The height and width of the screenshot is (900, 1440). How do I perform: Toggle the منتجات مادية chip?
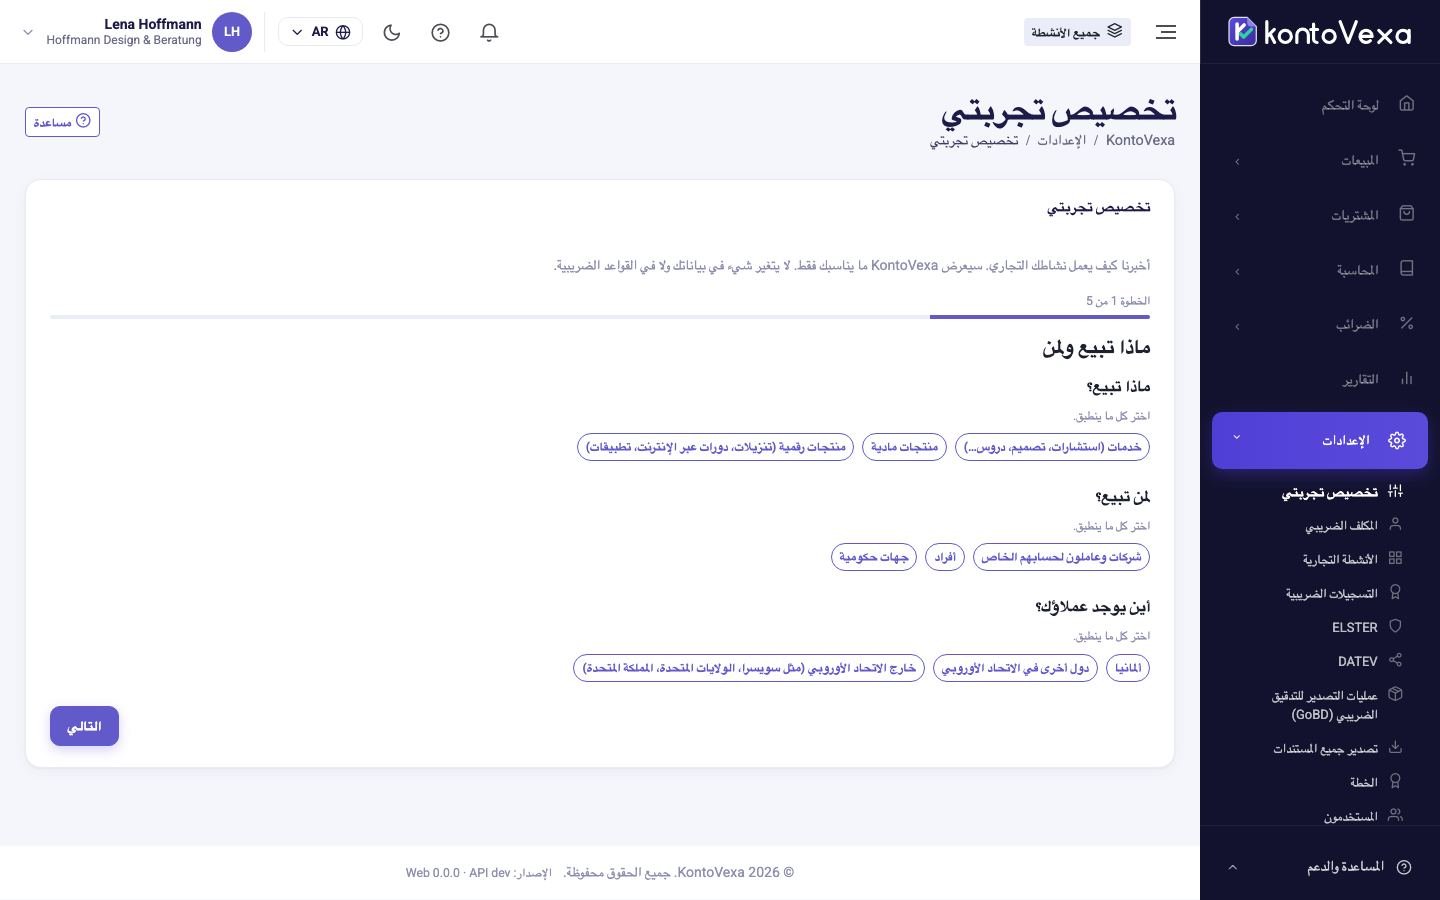(x=904, y=447)
